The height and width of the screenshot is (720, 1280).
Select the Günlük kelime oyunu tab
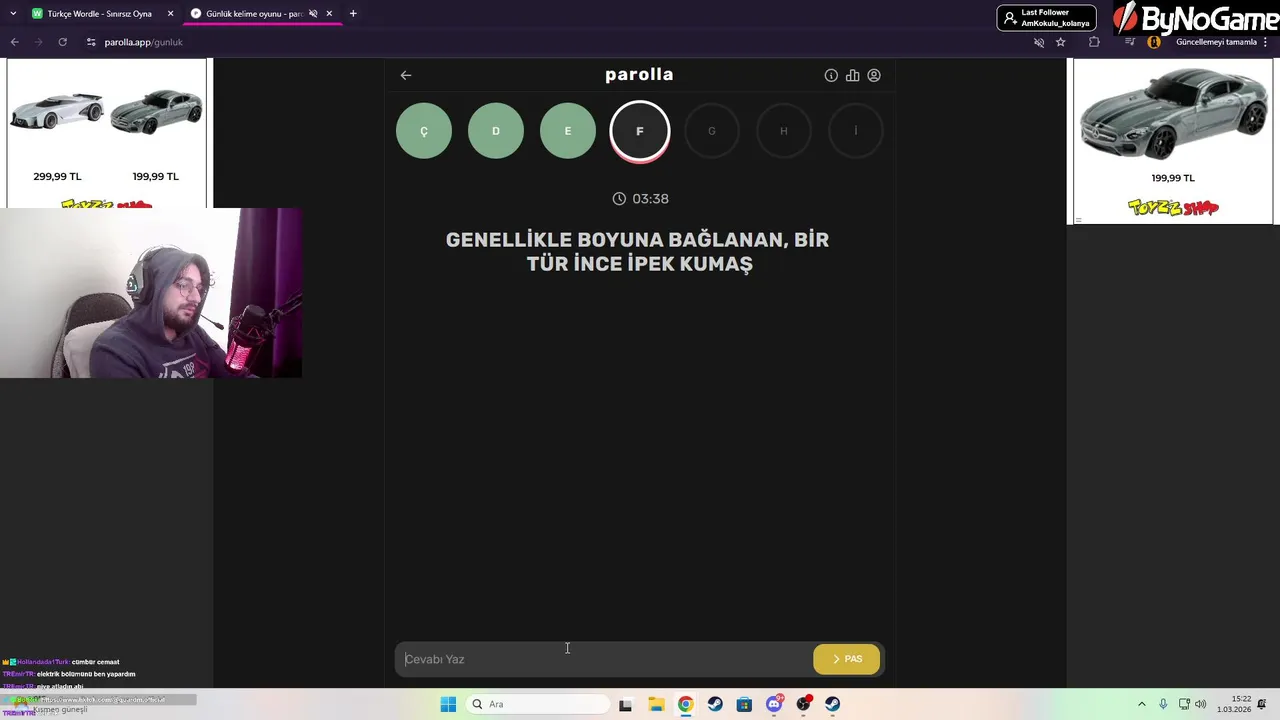click(x=255, y=14)
